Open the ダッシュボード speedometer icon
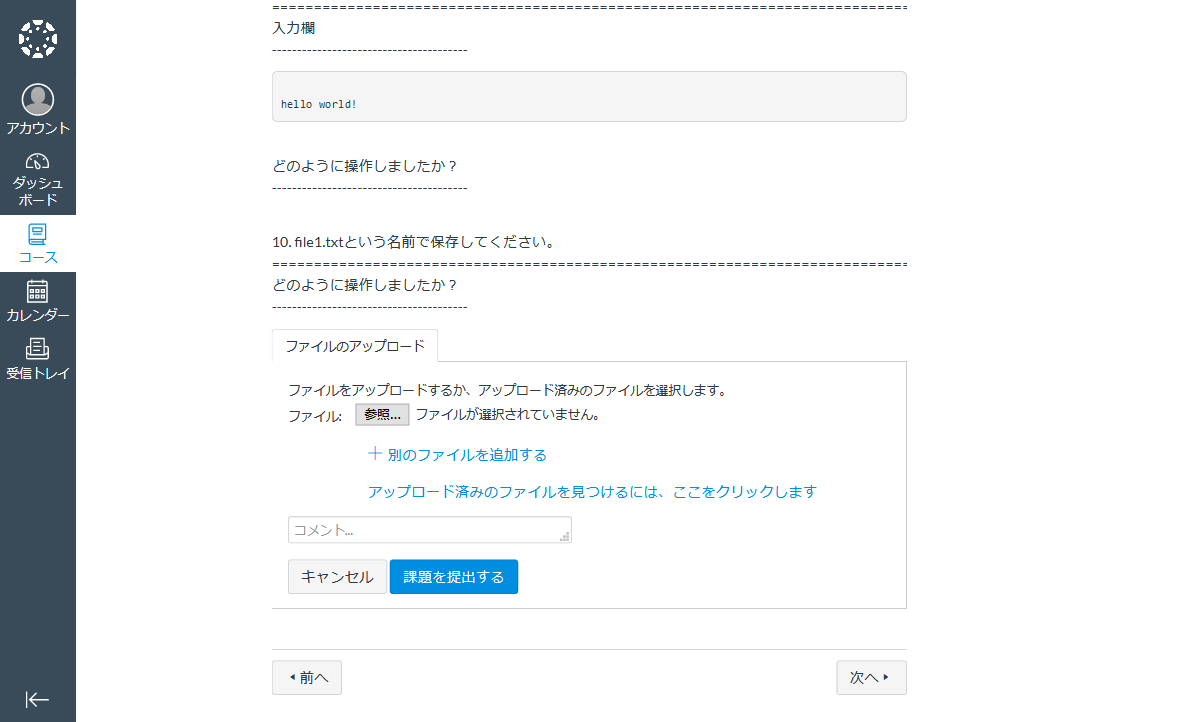The height and width of the screenshot is (722, 1190). 38,161
